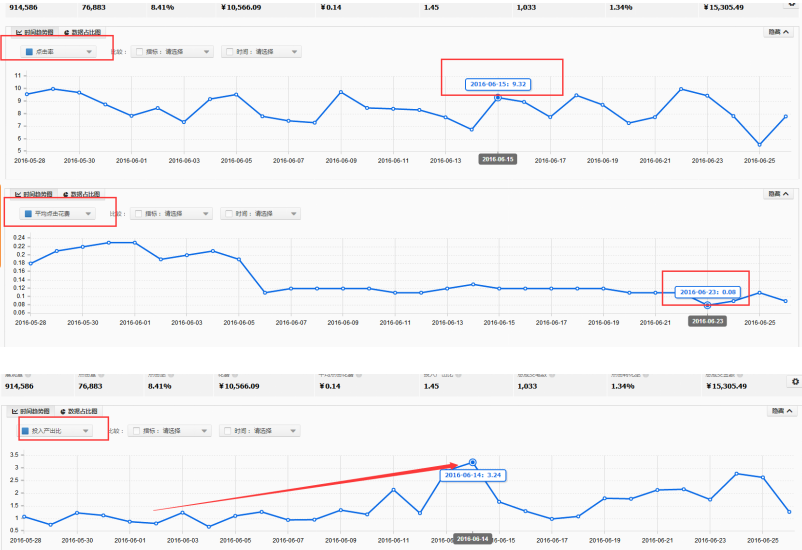The image size is (802, 550).
Task: Click the 隐藏 button on the top chart
Action: point(778,33)
